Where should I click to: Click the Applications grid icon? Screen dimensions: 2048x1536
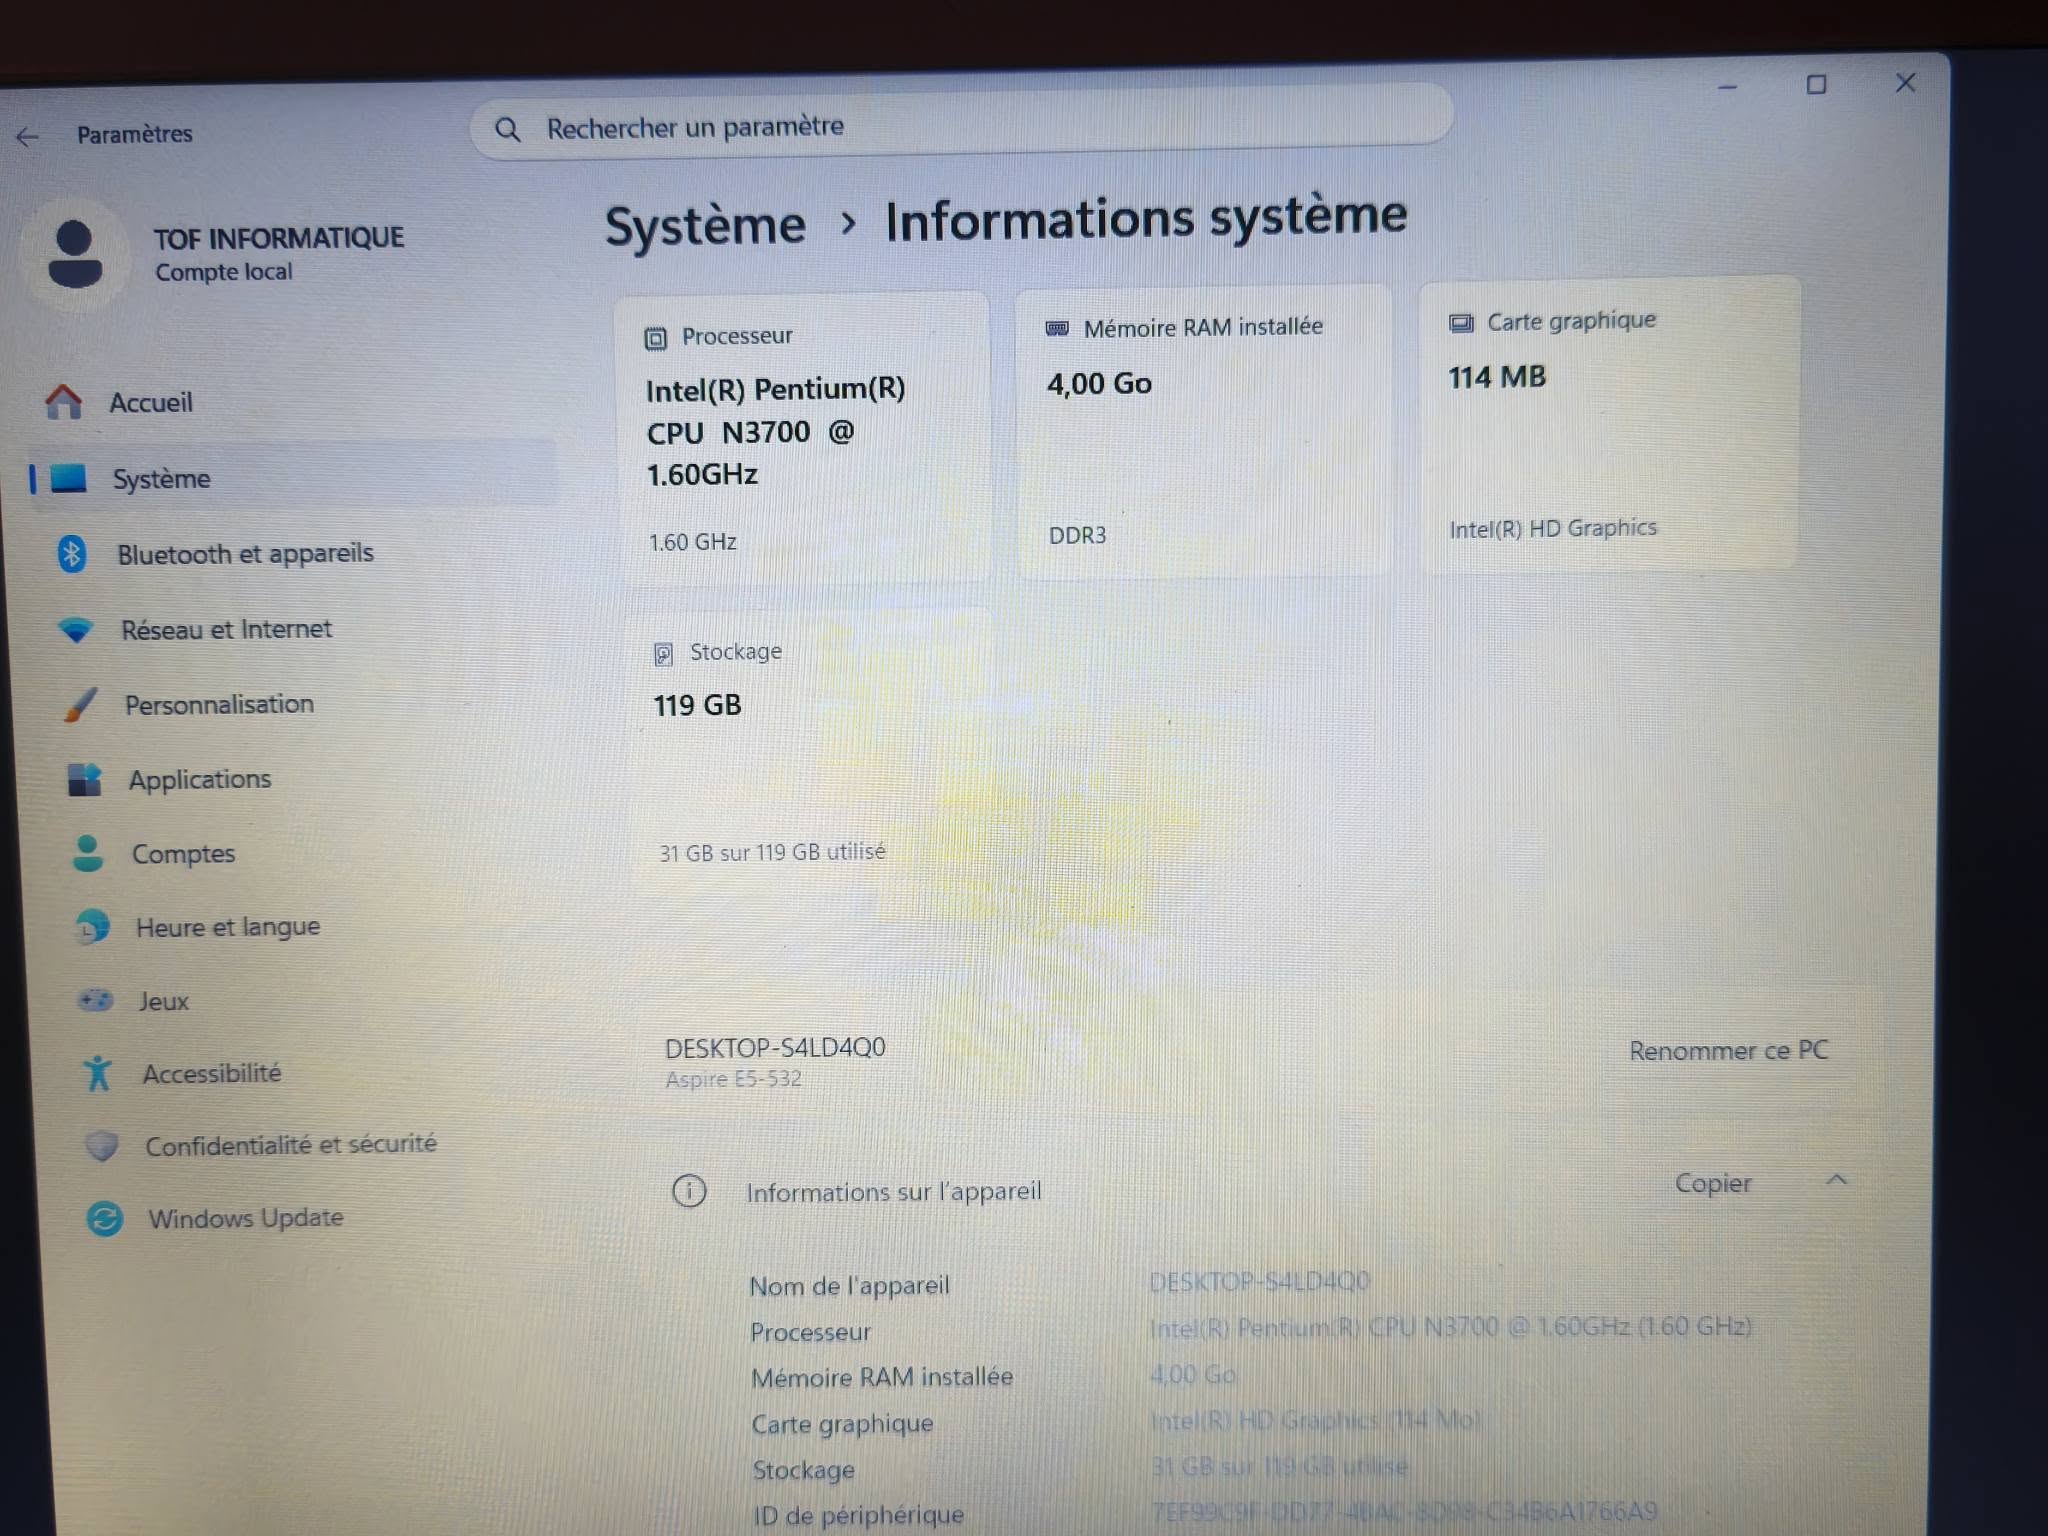85,780
